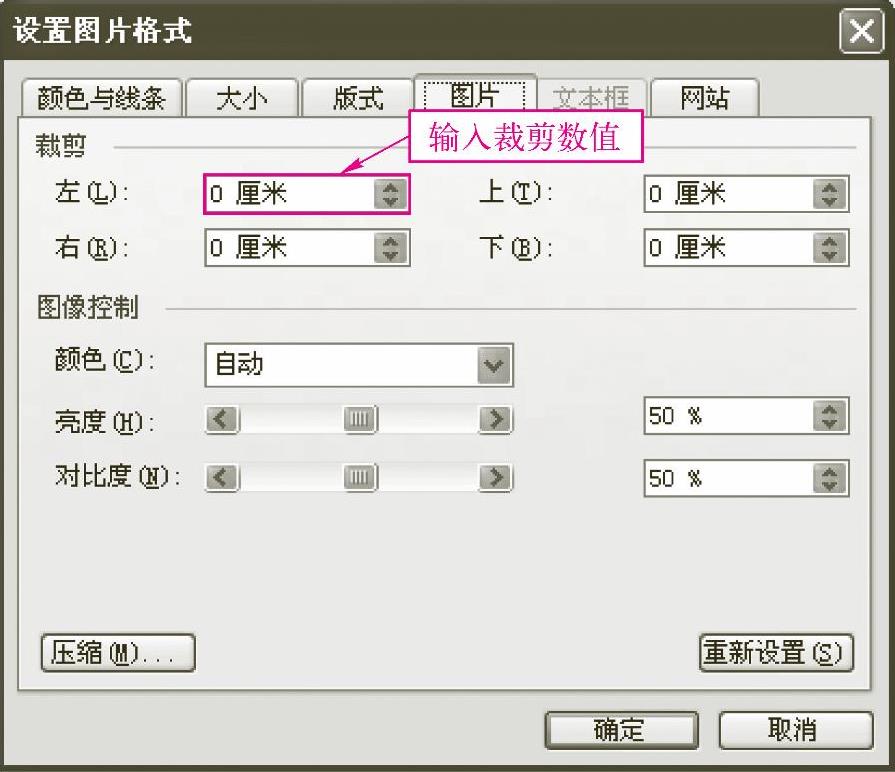The width and height of the screenshot is (895, 772).
Task: Click the left crop spinner arrows
Action: pyautogui.click(x=390, y=194)
